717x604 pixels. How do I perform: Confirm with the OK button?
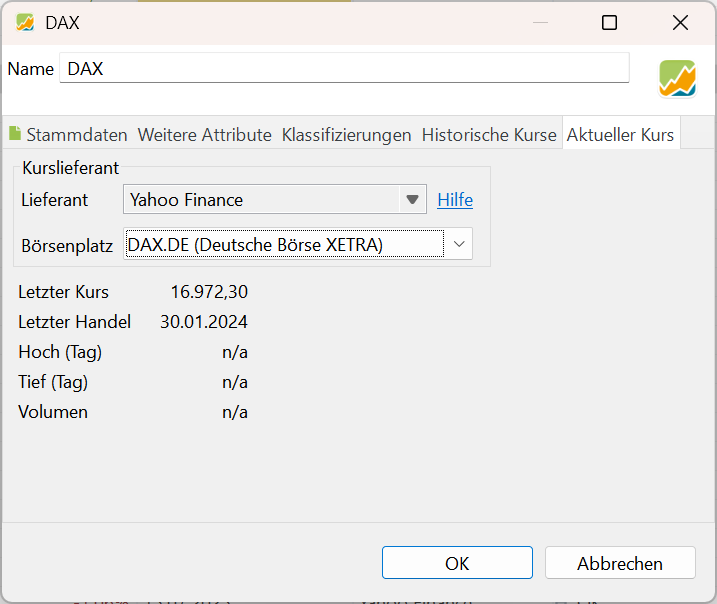pos(457,563)
